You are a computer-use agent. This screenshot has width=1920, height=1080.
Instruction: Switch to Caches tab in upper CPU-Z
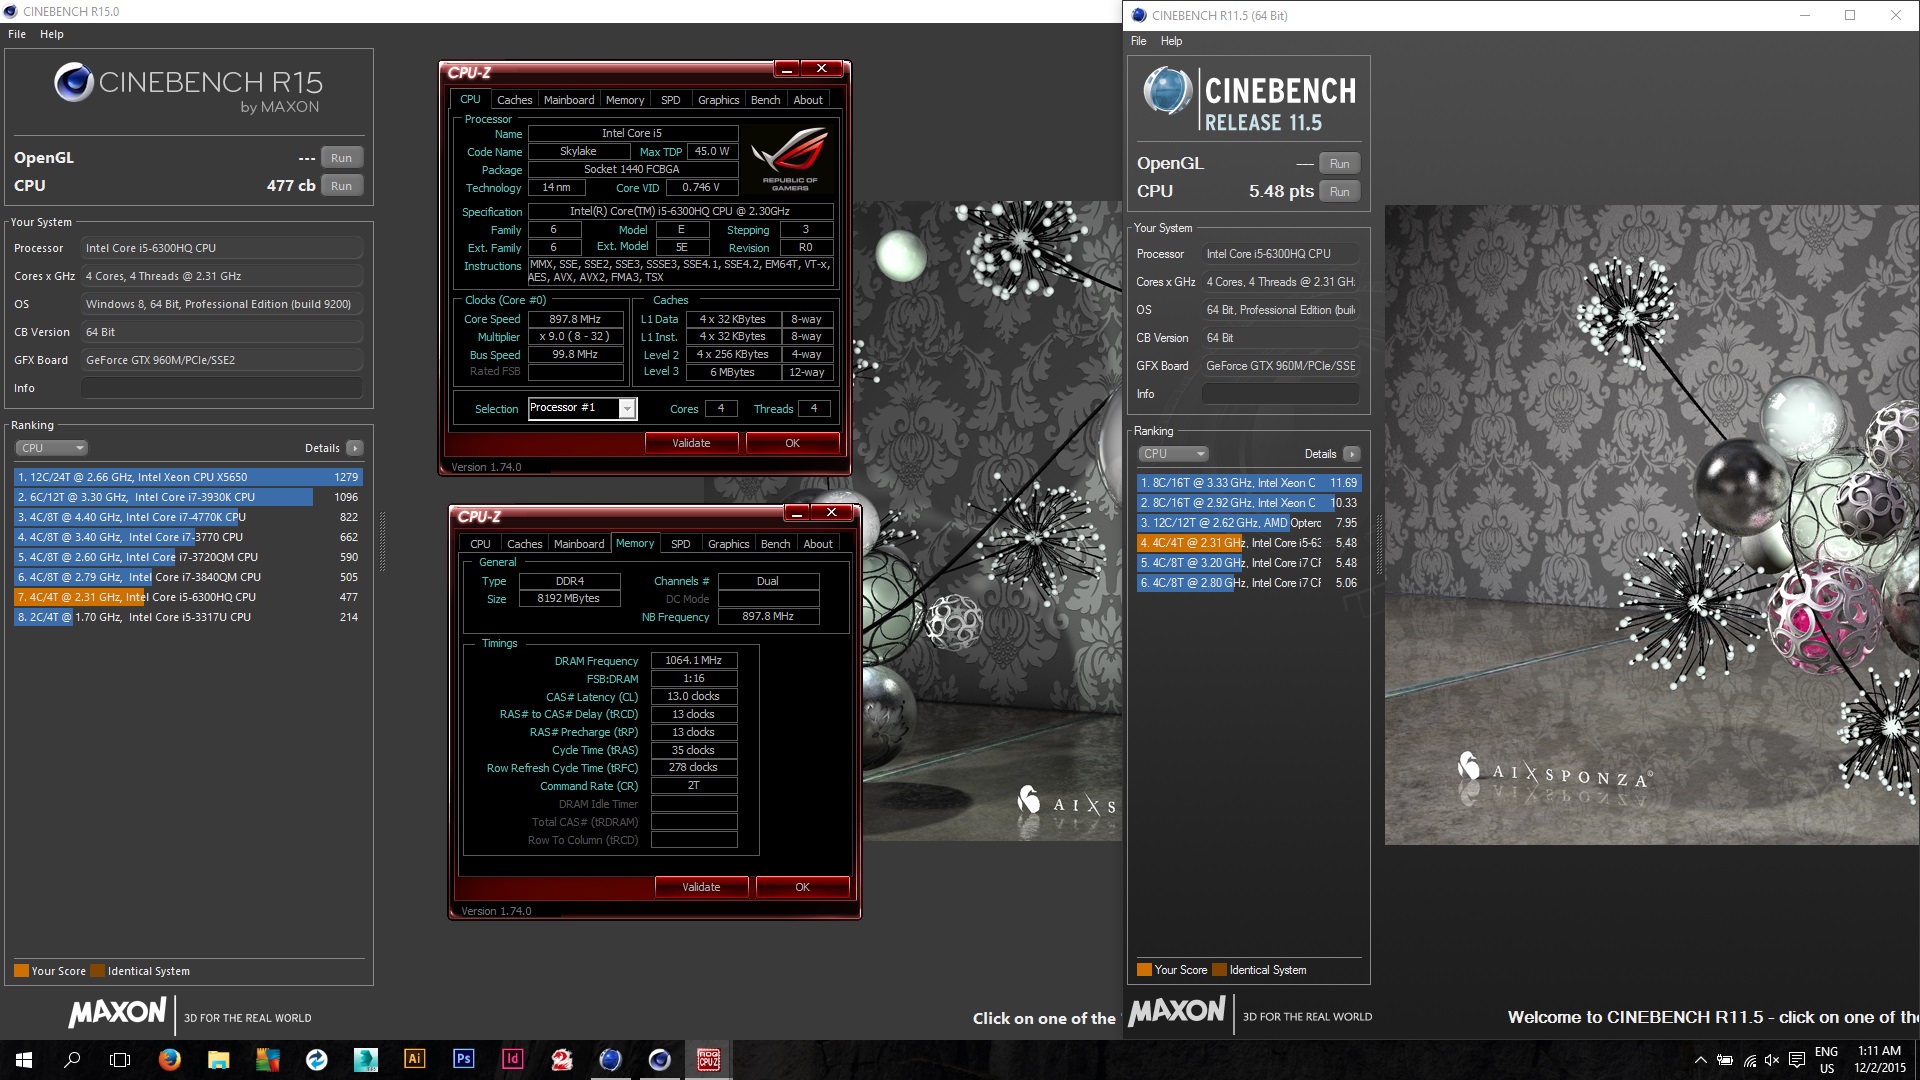click(x=514, y=100)
